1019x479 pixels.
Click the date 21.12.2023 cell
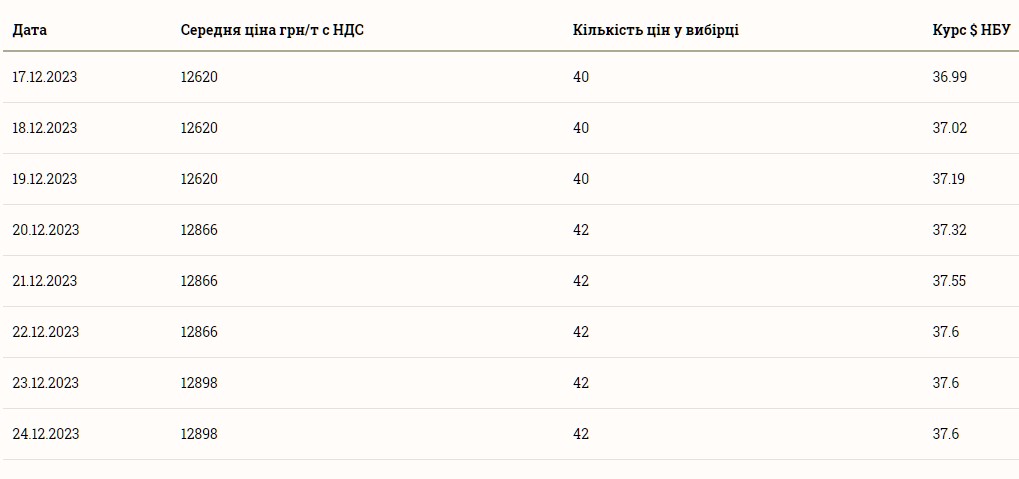point(45,281)
